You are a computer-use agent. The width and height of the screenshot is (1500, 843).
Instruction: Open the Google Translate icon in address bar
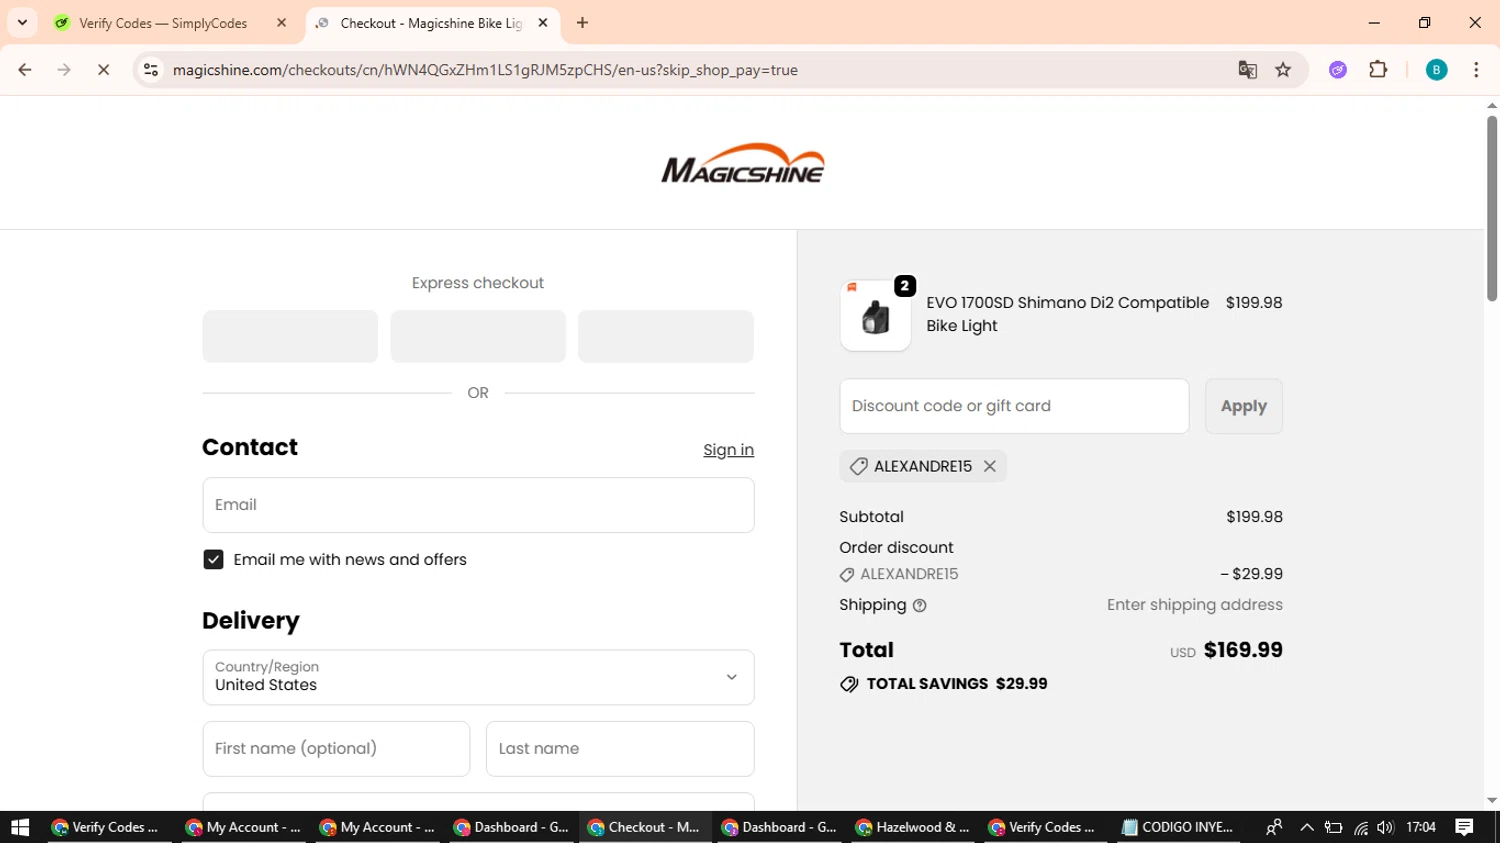(x=1247, y=70)
